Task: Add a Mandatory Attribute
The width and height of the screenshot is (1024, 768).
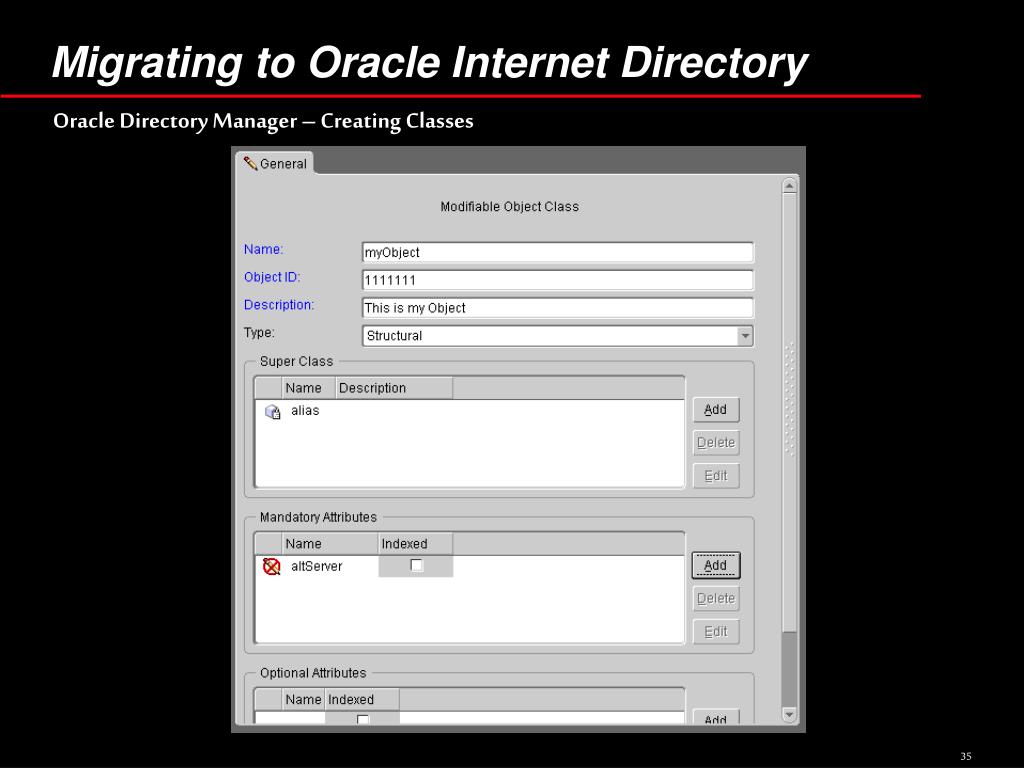Action: click(716, 566)
